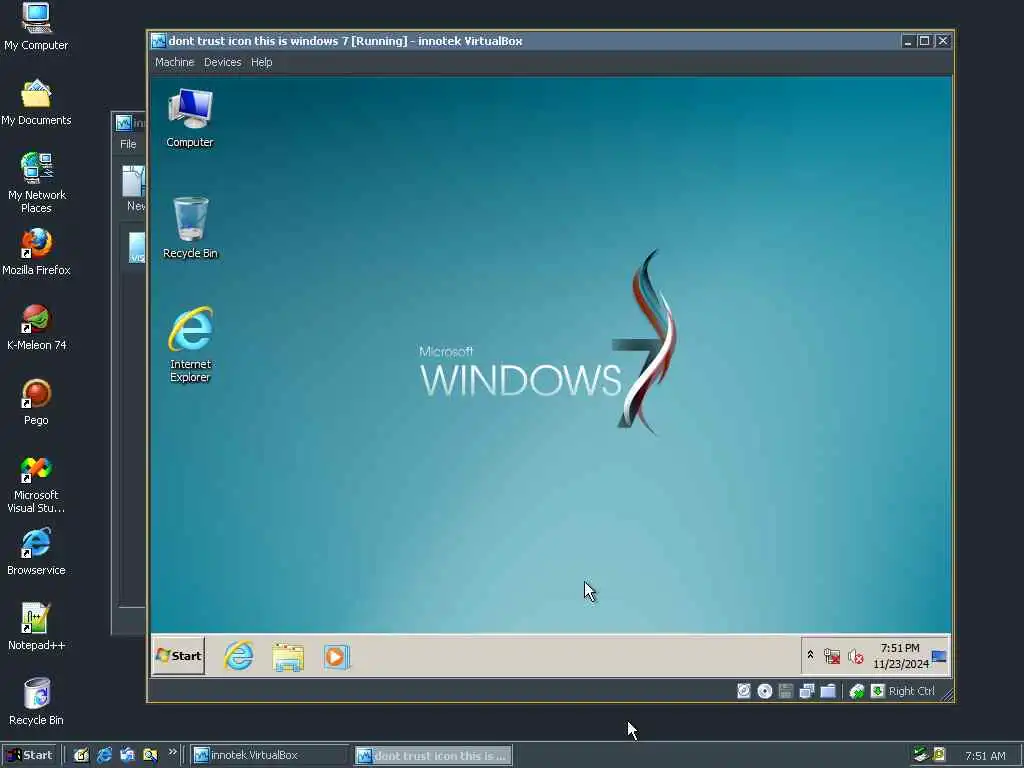The width and height of the screenshot is (1024, 768).
Task: Maximize the running VM window
Action: [x=924, y=40]
